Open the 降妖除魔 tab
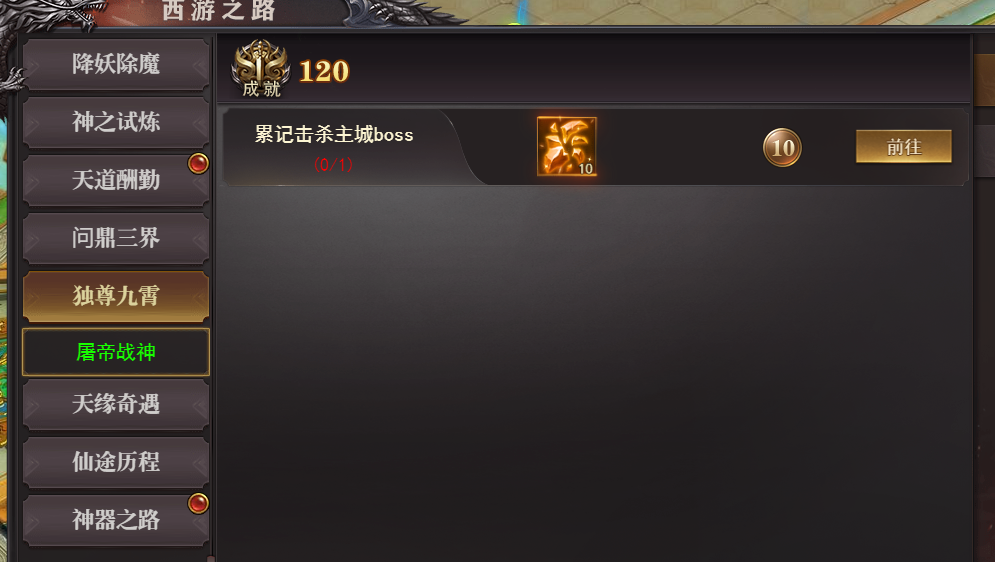The width and height of the screenshot is (995, 562). click(116, 64)
